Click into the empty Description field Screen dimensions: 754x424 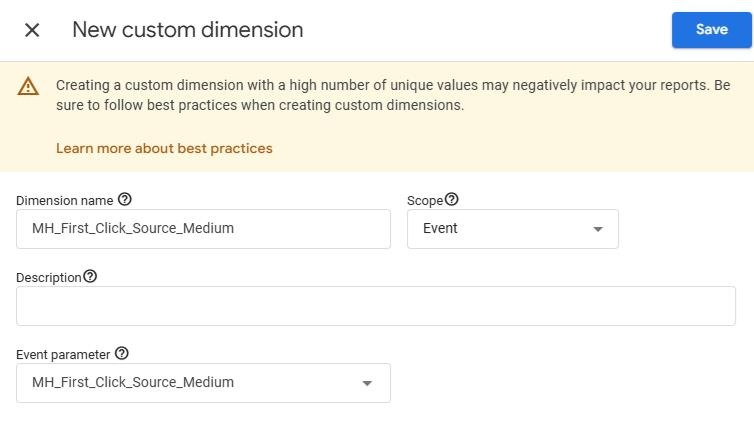375,306
